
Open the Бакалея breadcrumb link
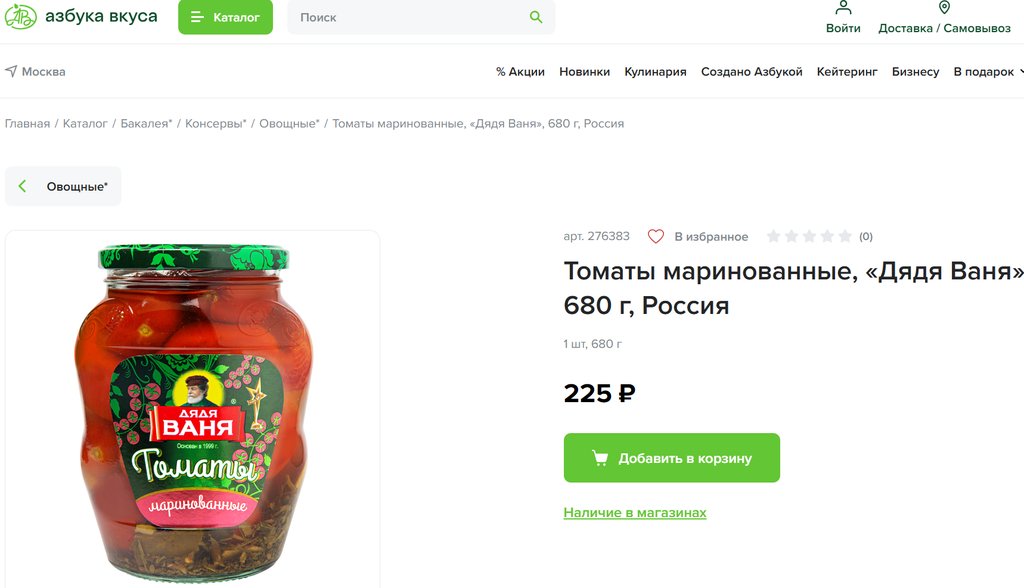146,124
